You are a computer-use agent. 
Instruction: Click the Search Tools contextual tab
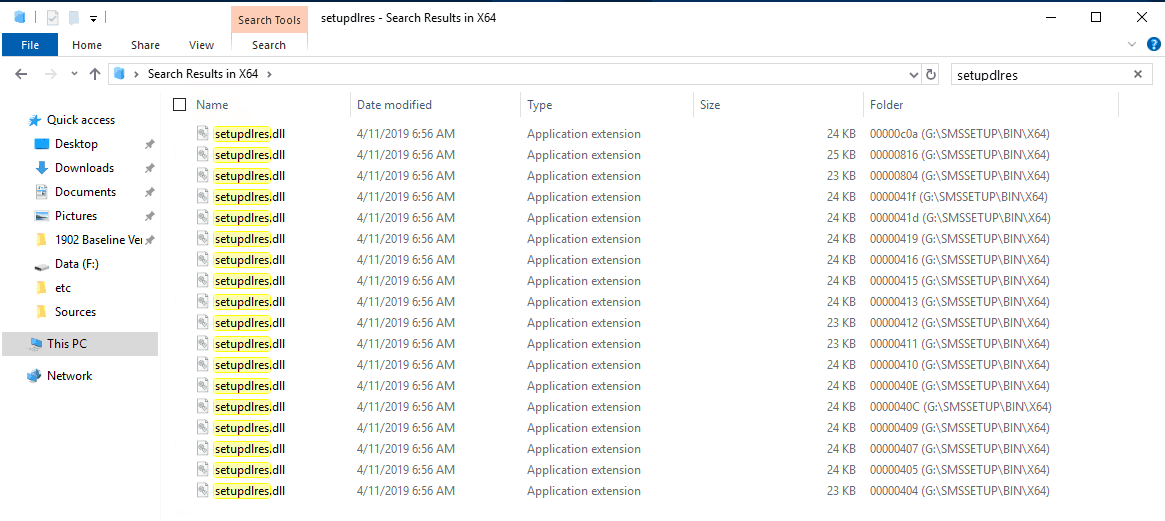[269, 20]
